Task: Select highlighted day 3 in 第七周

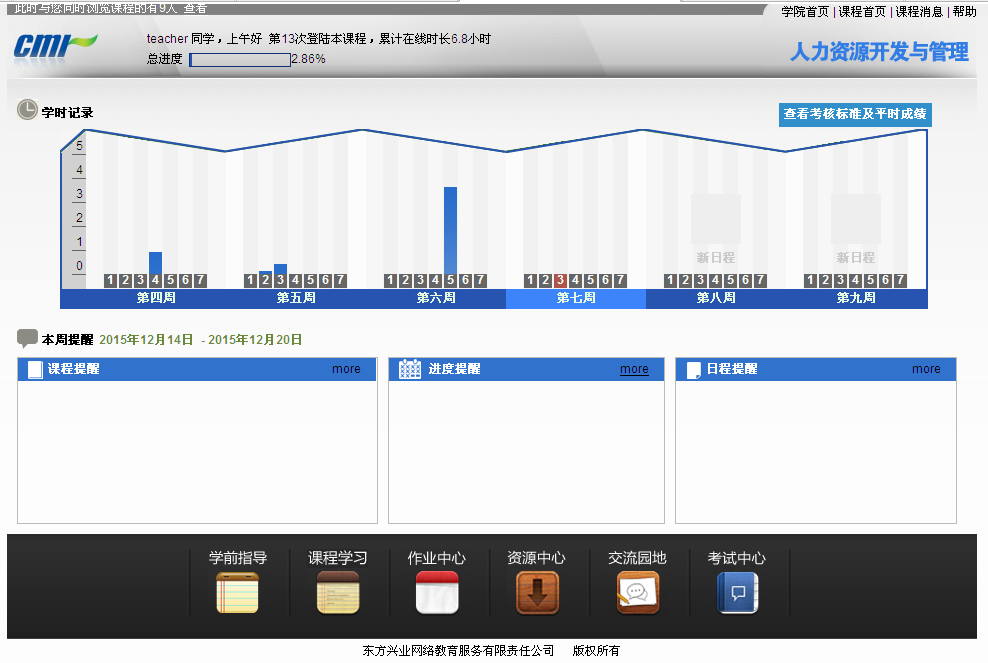Action: click(561, 280)
